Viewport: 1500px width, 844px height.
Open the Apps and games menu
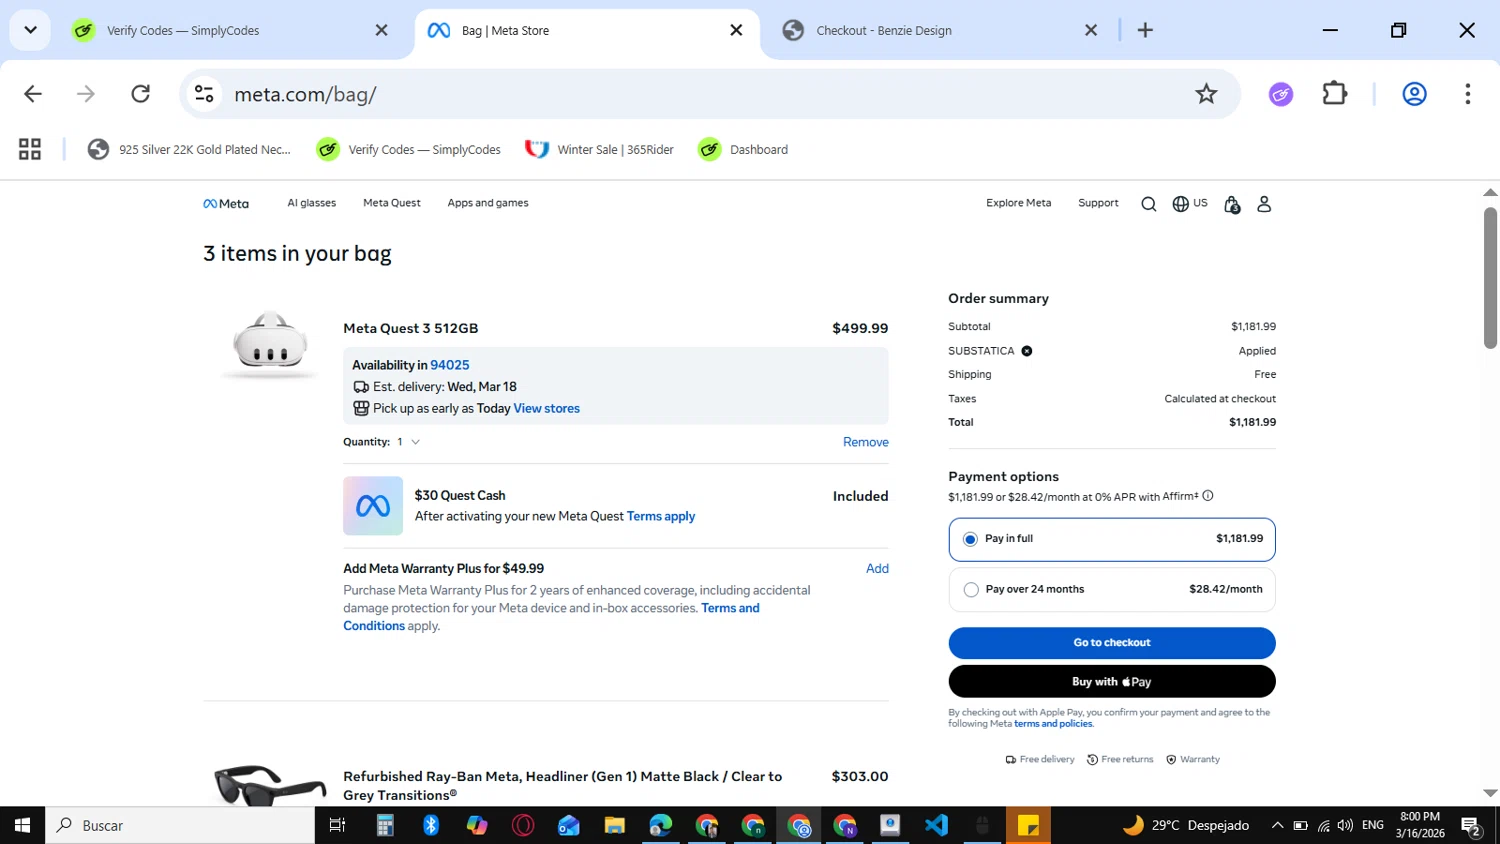[x=488, y=203]
